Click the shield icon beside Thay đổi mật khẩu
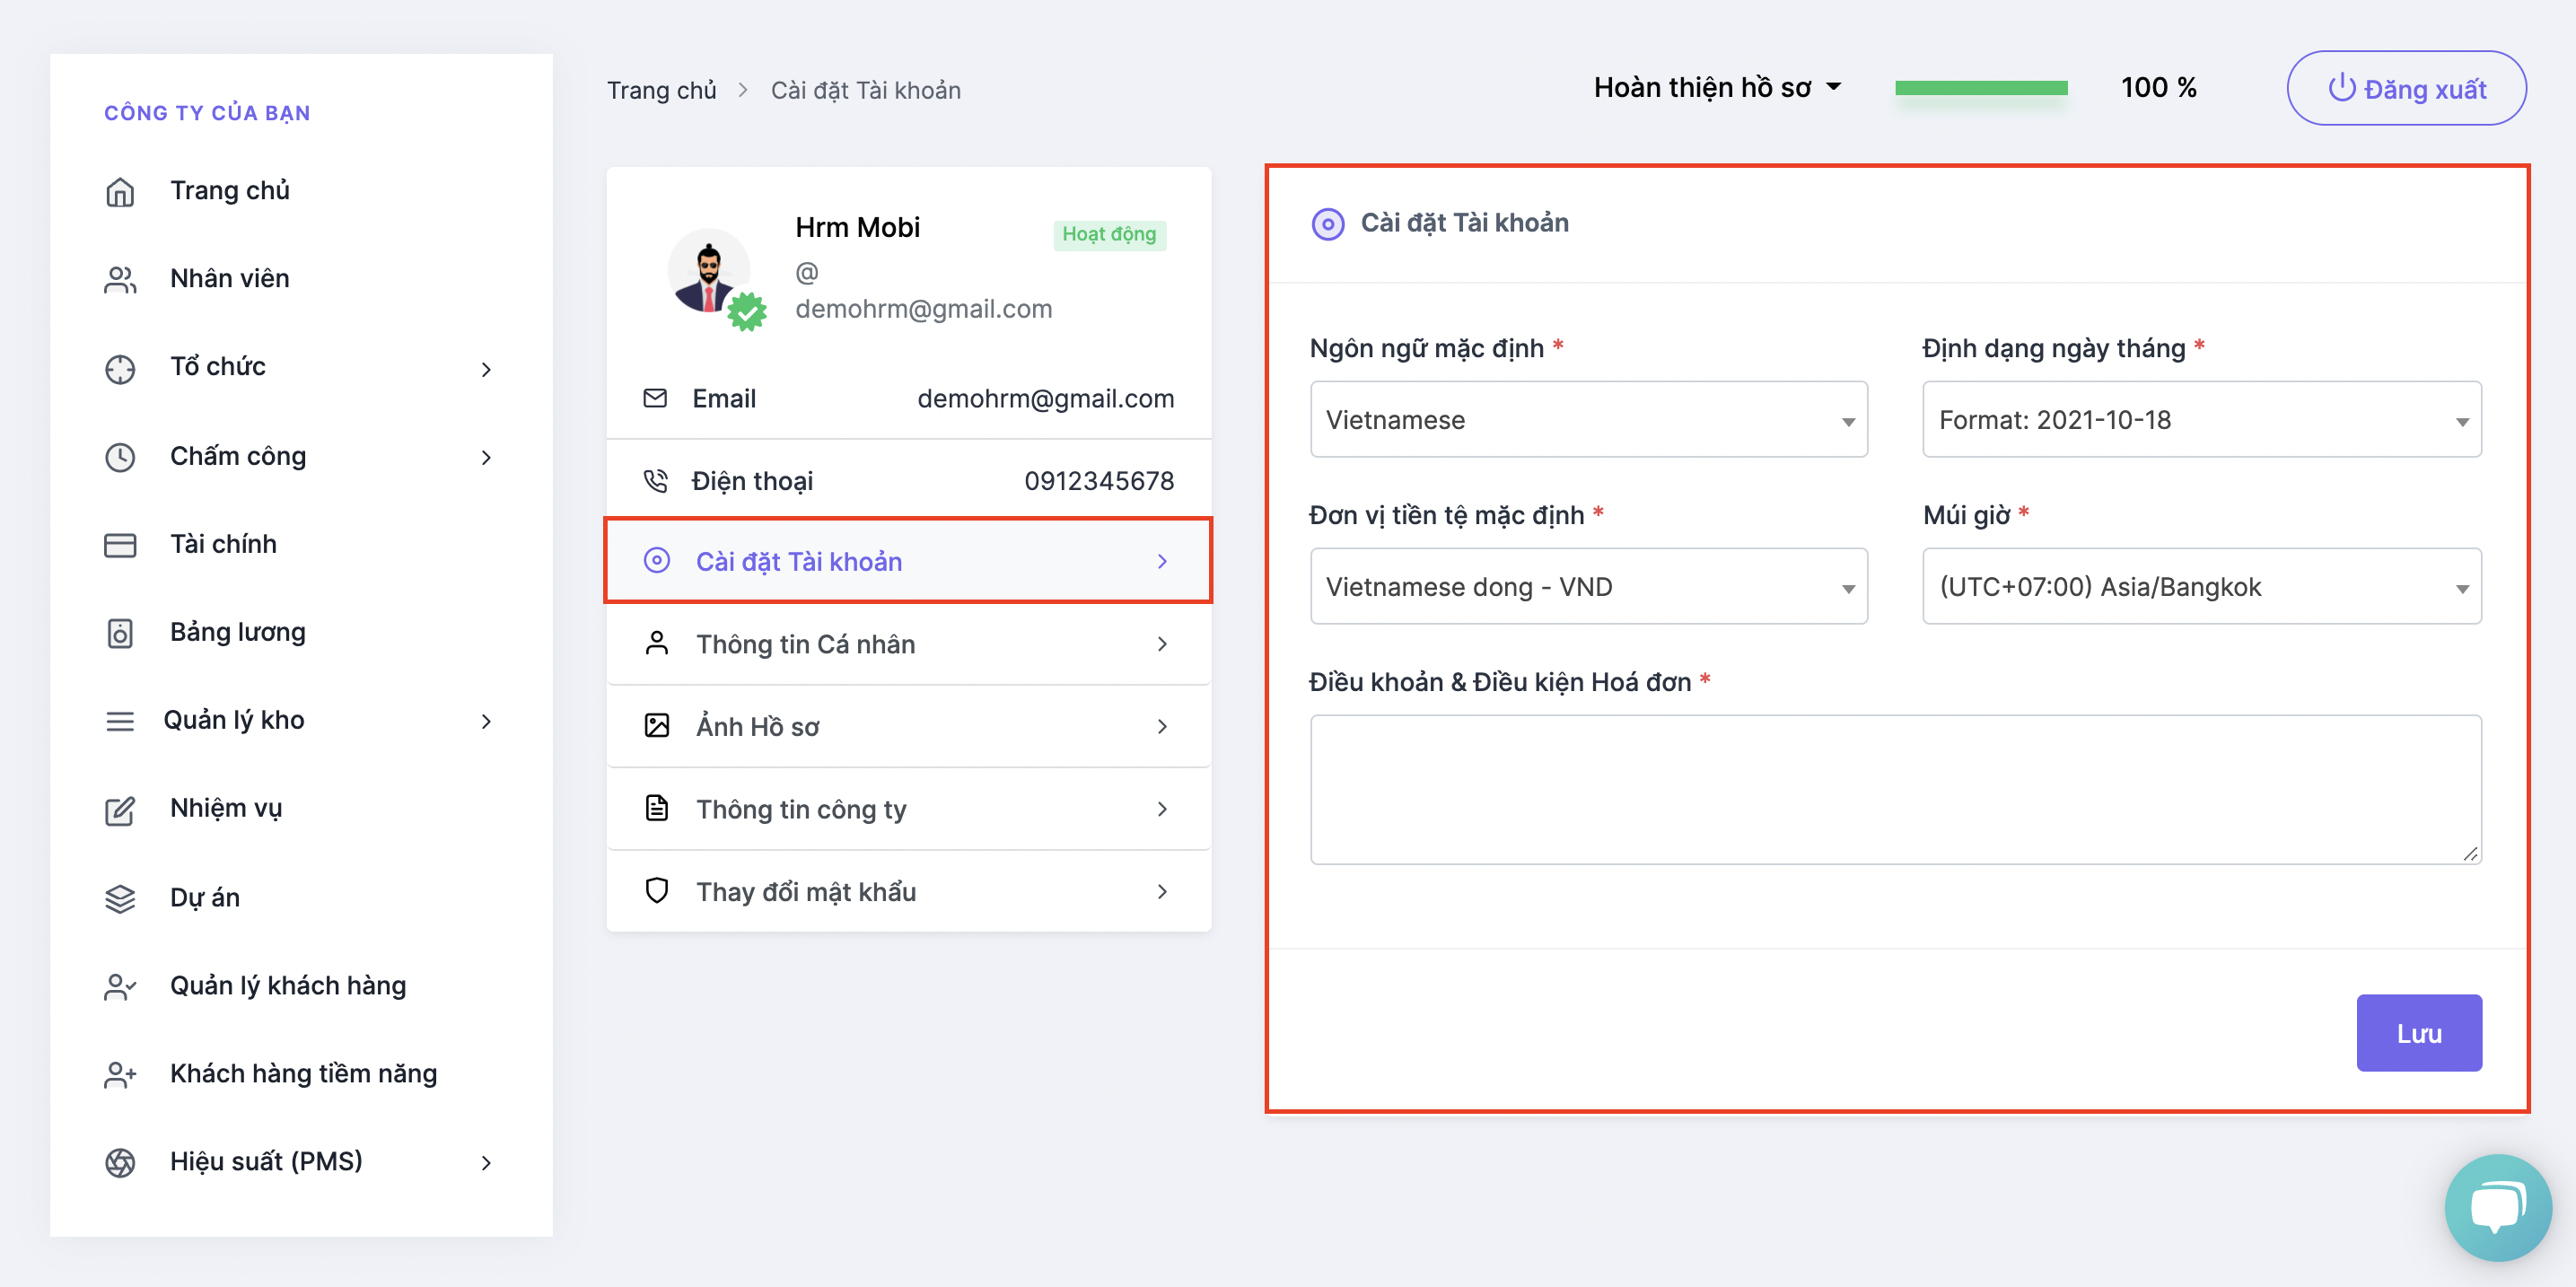2576x1287 pixels. point(657,890)
